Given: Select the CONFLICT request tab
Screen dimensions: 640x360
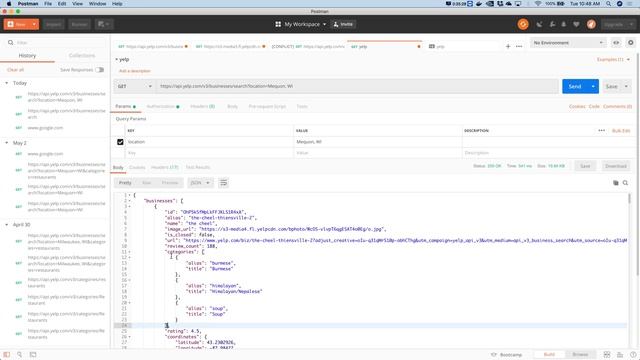Looking at the screenshot, I should pyautogui.click(x=308, y=47).
